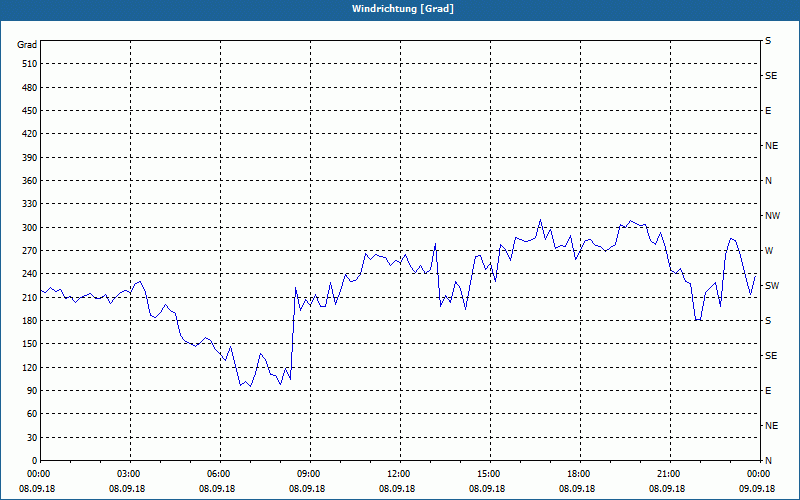
Task: Click the 450 degree axis label
Action: 30,111
